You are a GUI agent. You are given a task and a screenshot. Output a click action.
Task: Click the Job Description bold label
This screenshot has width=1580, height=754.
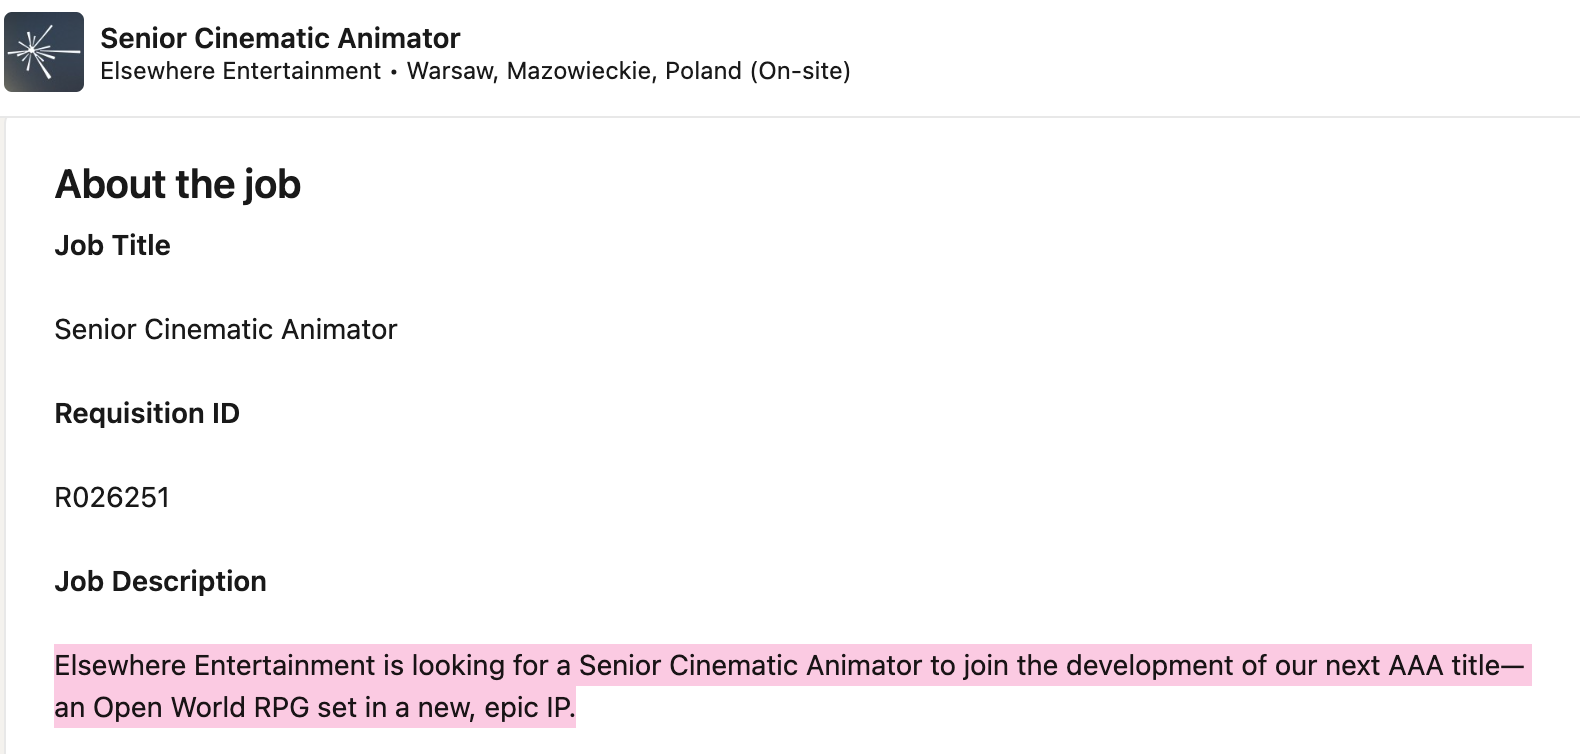click(160, 581)
